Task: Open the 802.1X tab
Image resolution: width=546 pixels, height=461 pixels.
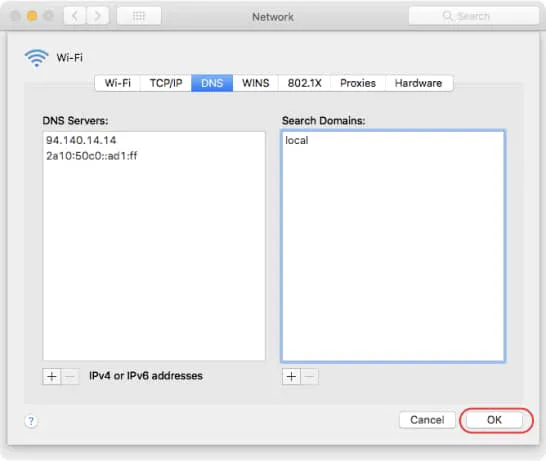Action: point(304,83)
